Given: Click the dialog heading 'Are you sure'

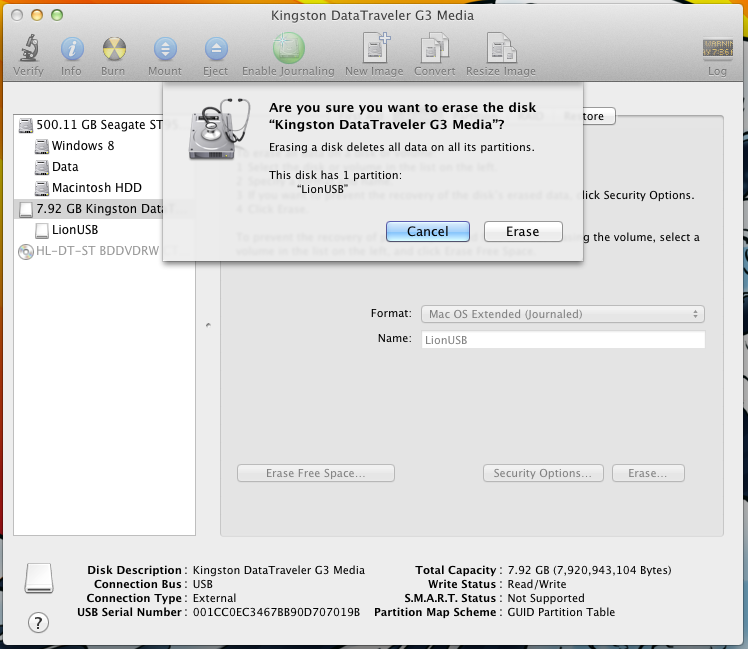Looking at the screenshot, I should [402, 116].
